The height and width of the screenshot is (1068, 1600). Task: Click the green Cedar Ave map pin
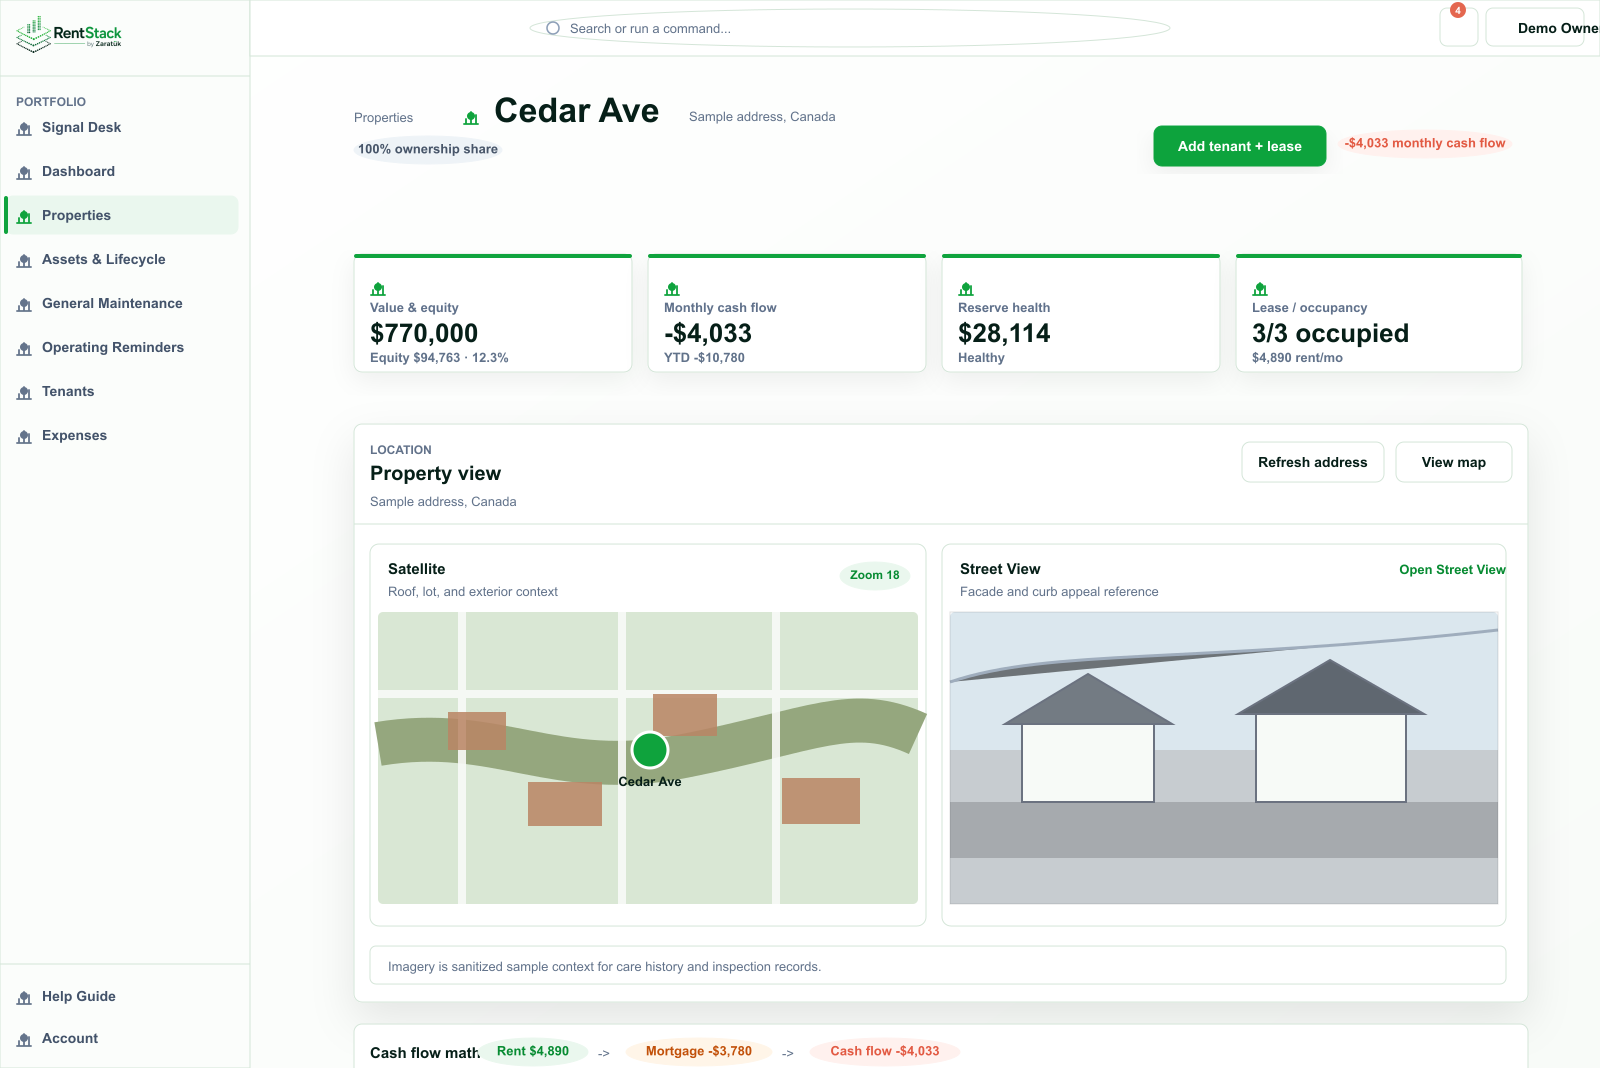[650, 750]
